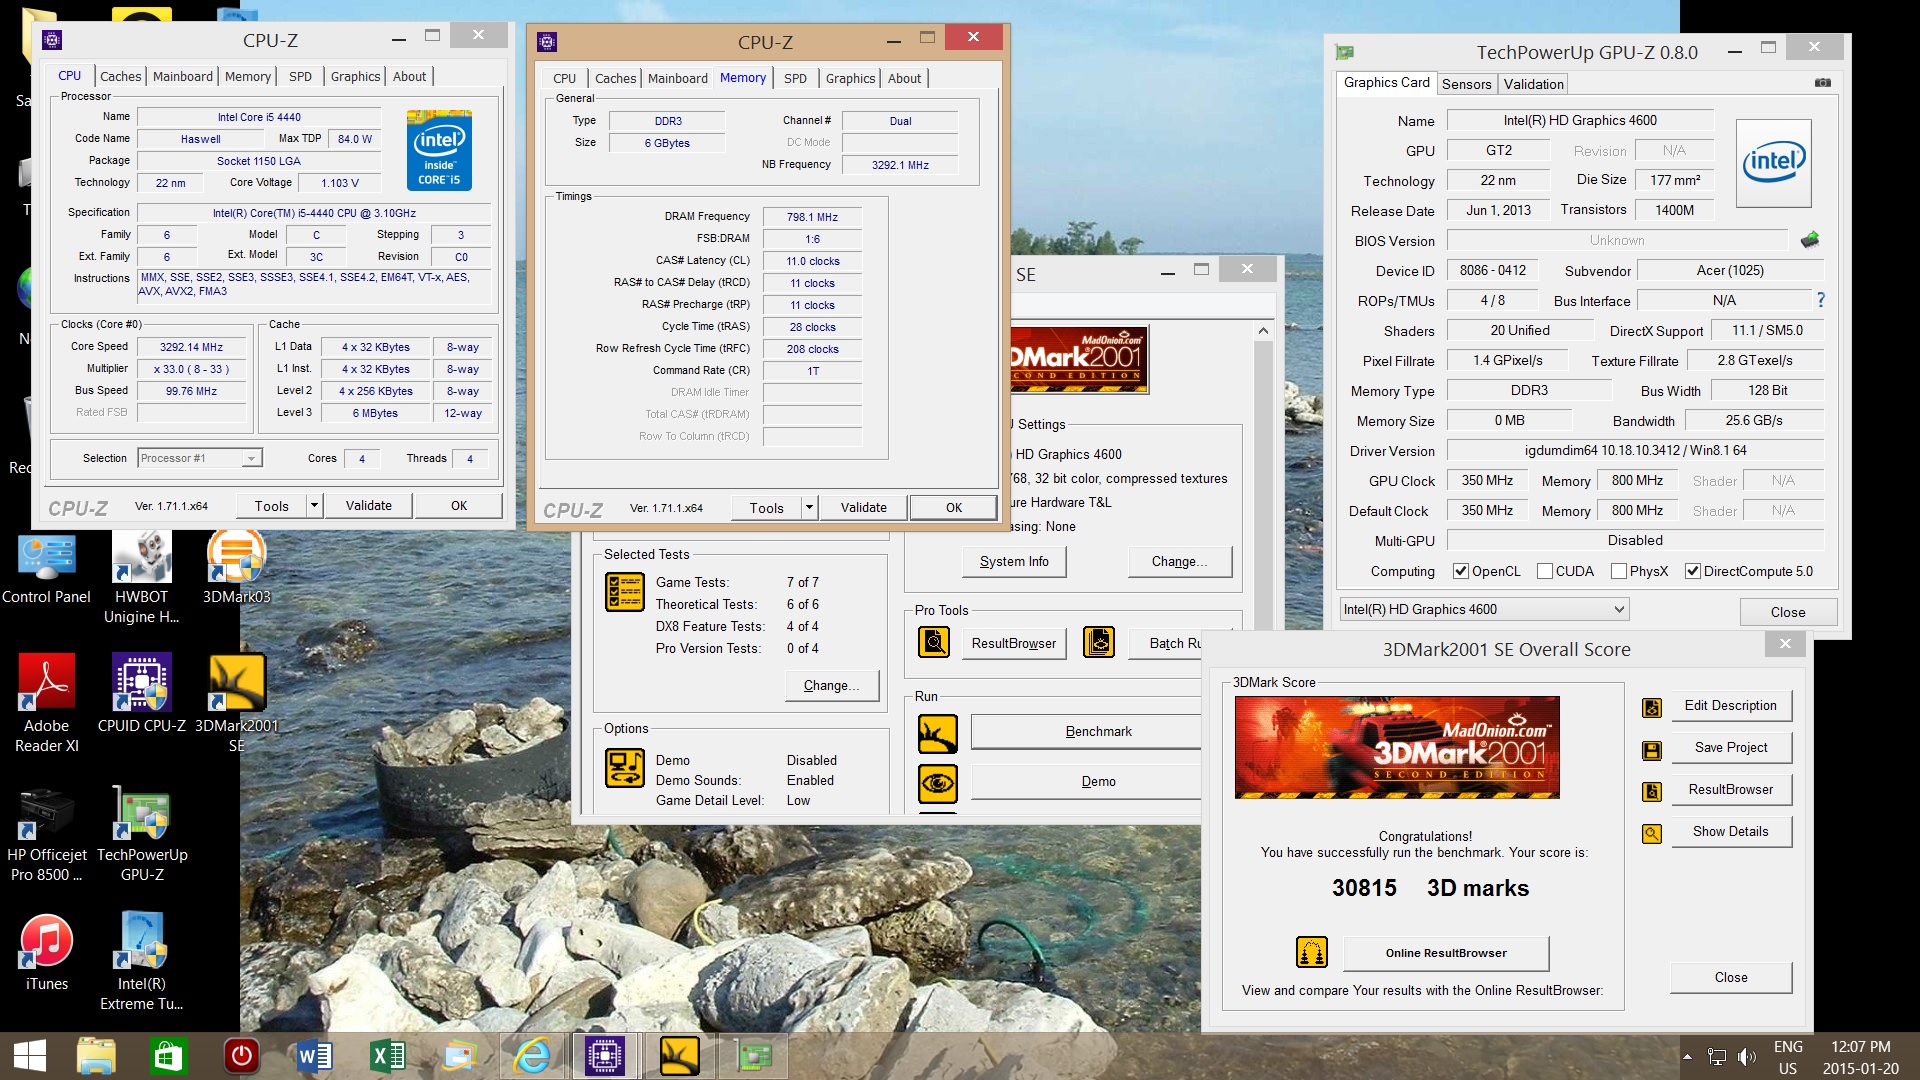
Task: Click Close in the 3DMark Overall Score window
Action: 1731,977
